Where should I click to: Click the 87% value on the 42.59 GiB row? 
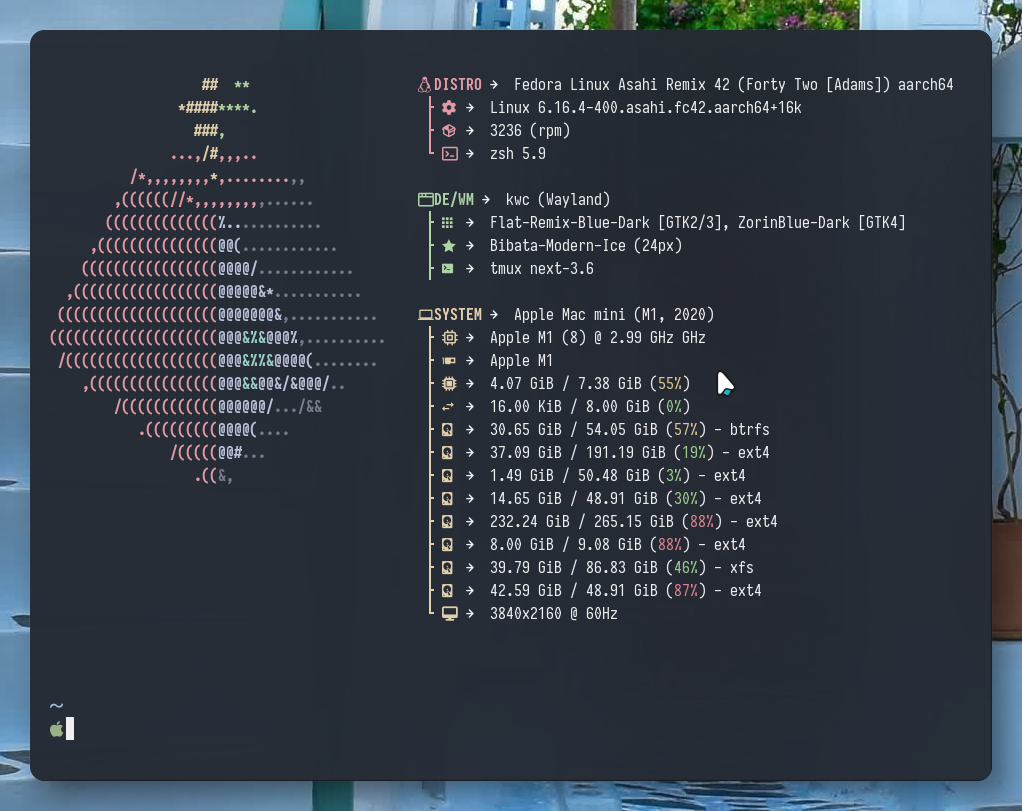[685, 591]
